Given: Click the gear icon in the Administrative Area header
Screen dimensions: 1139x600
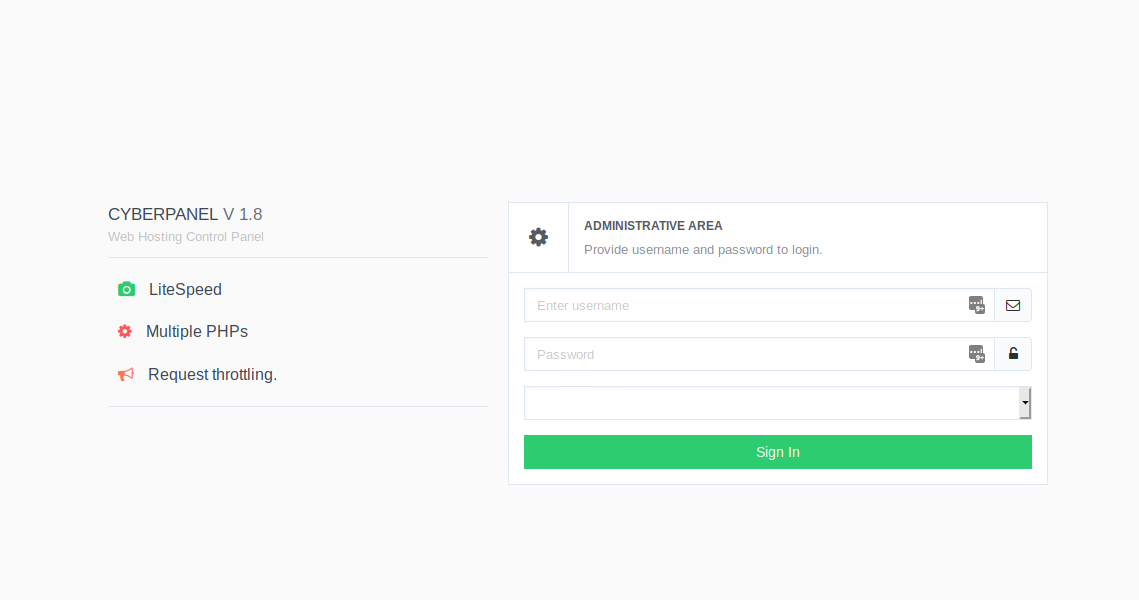Looking at the screenshot, I should [x=538, y=237].
